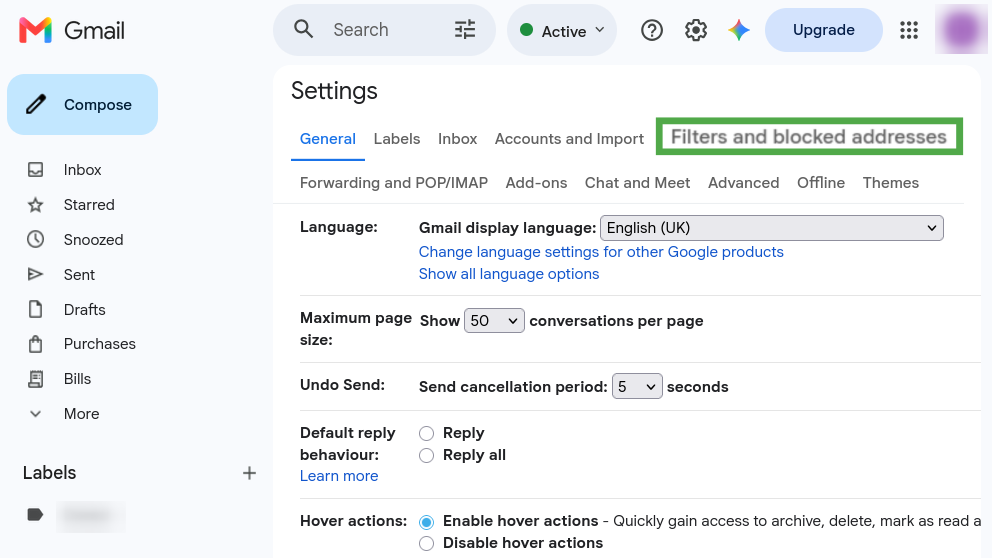The width and height of the screenshot is (992, 558).
Task: Open the Help question mark icon
Action: click(652, 30)
